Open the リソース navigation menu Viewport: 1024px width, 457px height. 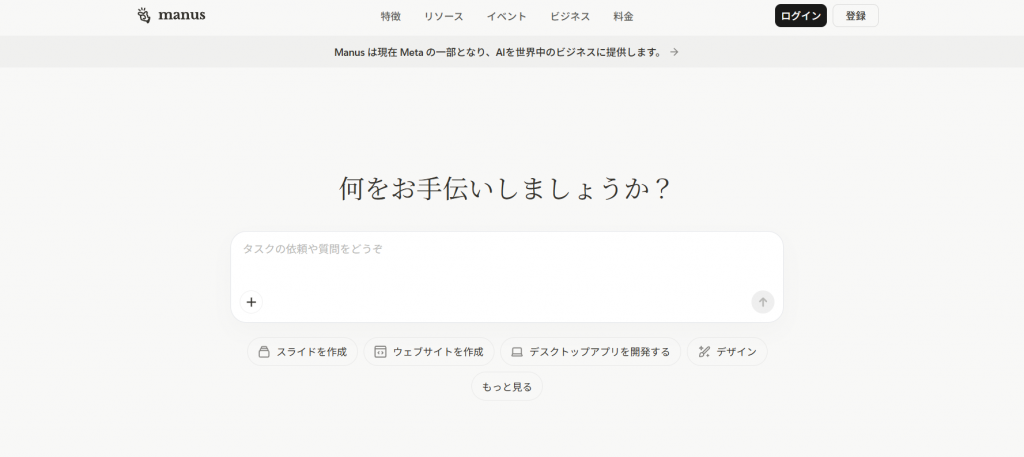pos(443,16)
